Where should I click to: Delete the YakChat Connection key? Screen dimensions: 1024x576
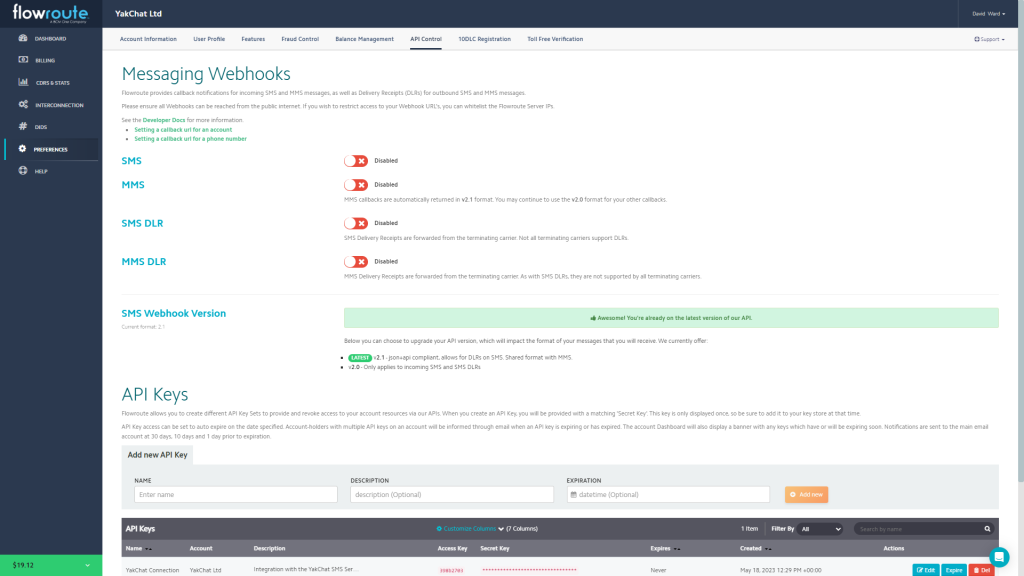[982, 570]
